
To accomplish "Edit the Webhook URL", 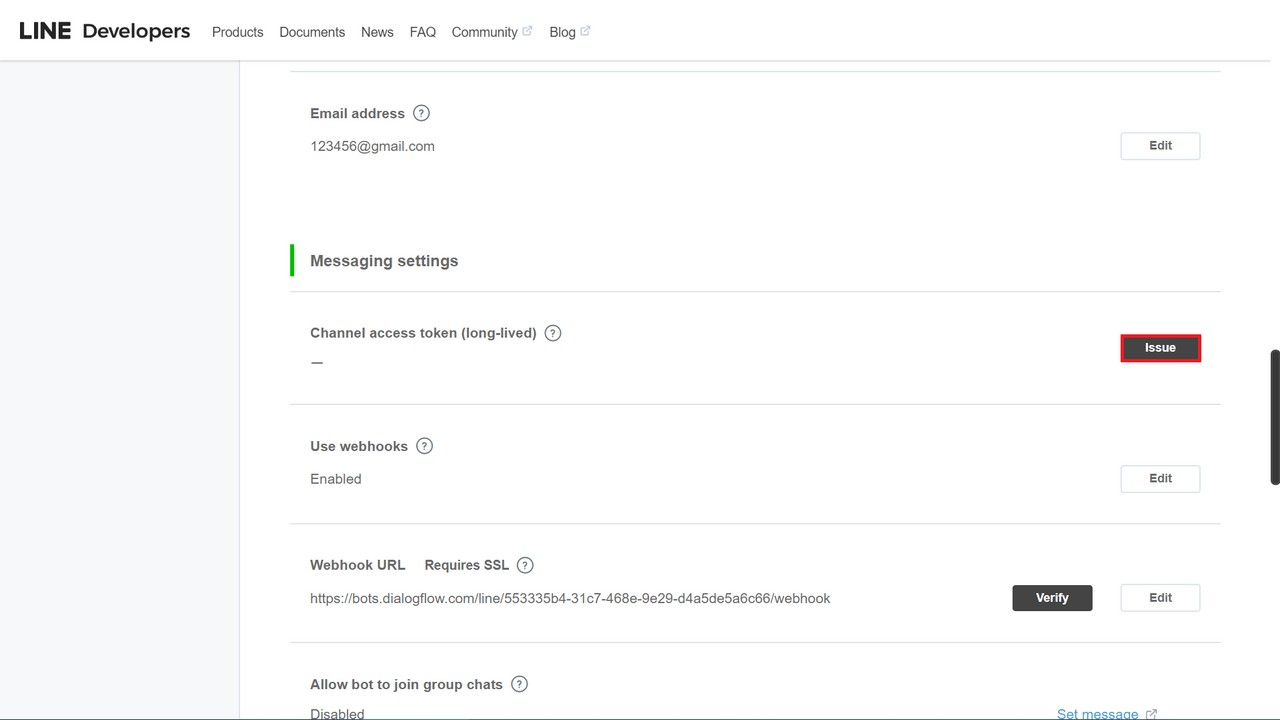I will tap(1160, 598).
